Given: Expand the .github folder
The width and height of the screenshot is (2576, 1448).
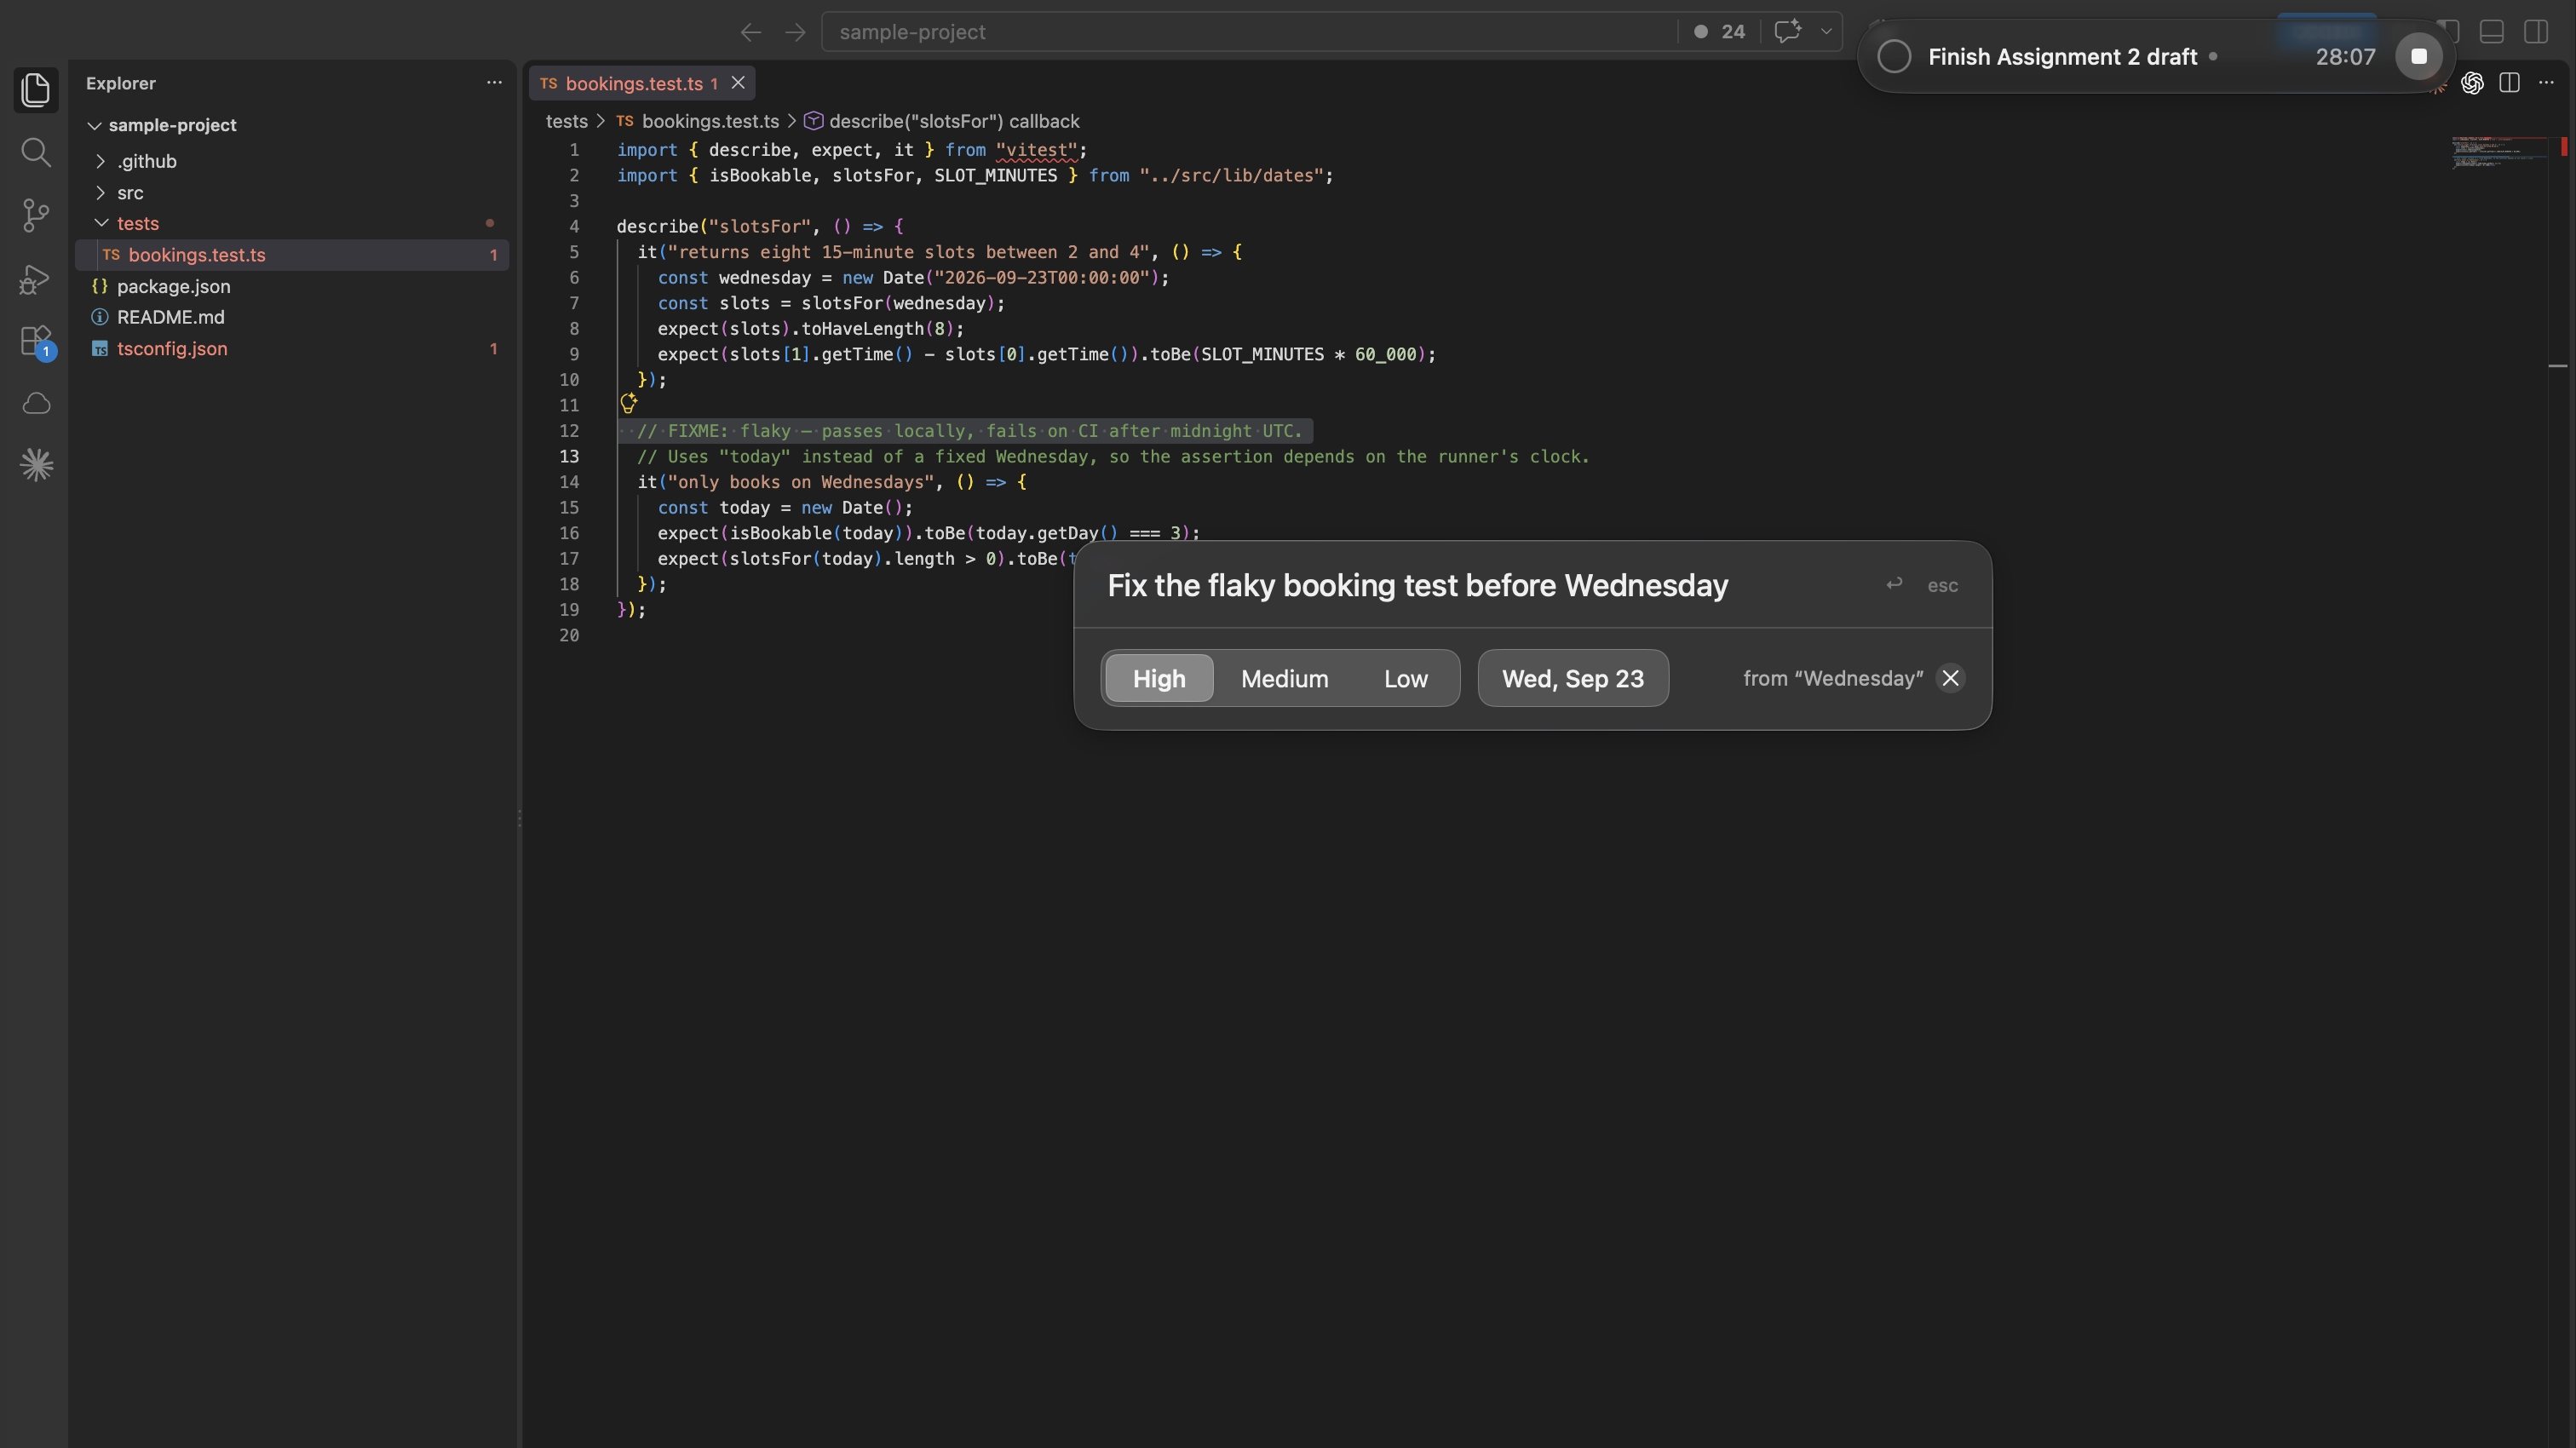Looking at the screenshot, I should pyautogui.click(x=100, y=161).
